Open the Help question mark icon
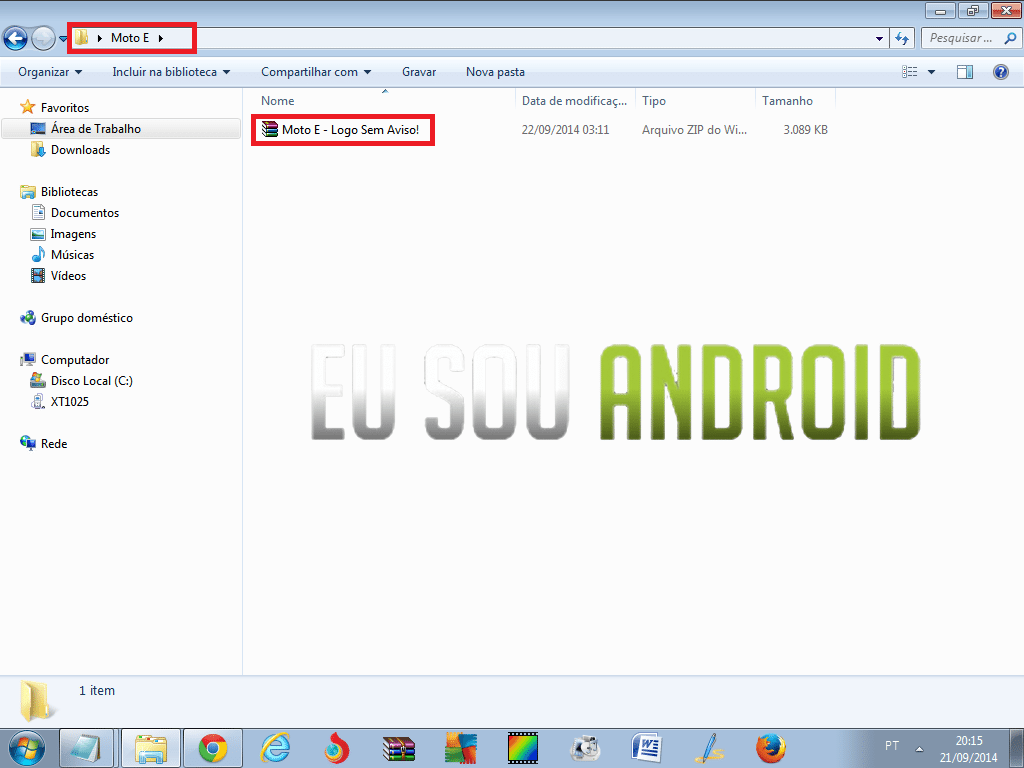The image size is (1024, 768). click(x=1000, y=72)
